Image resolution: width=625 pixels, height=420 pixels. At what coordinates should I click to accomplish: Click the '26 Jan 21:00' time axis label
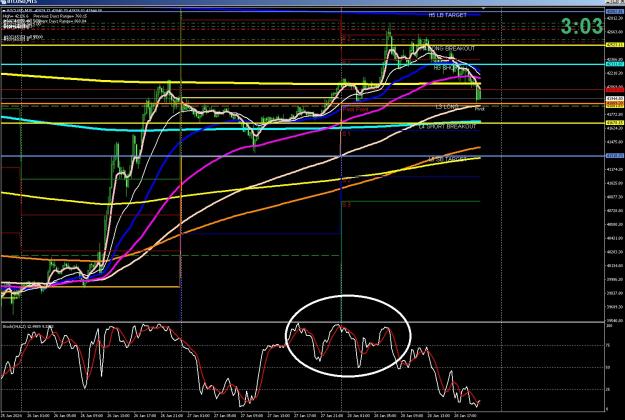point(171,415)
